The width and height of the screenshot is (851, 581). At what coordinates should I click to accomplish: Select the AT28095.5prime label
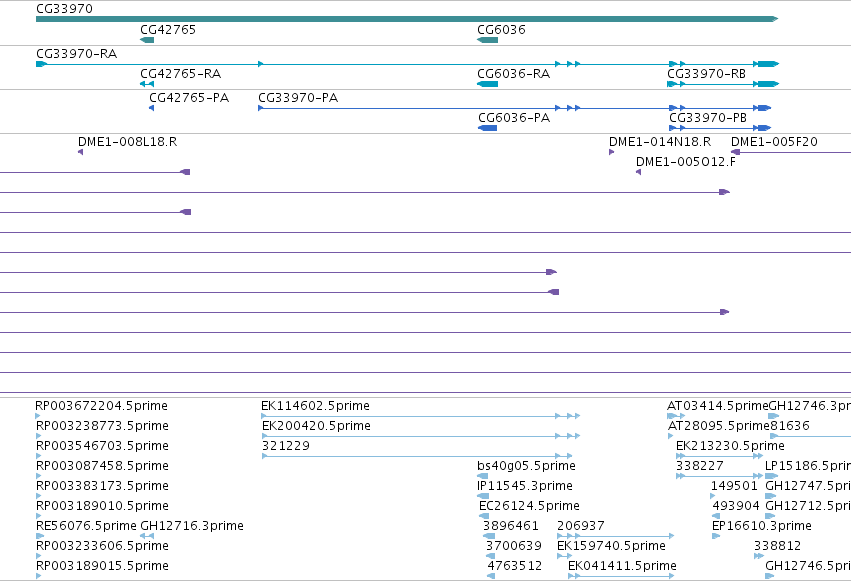(x=719, y=426)
